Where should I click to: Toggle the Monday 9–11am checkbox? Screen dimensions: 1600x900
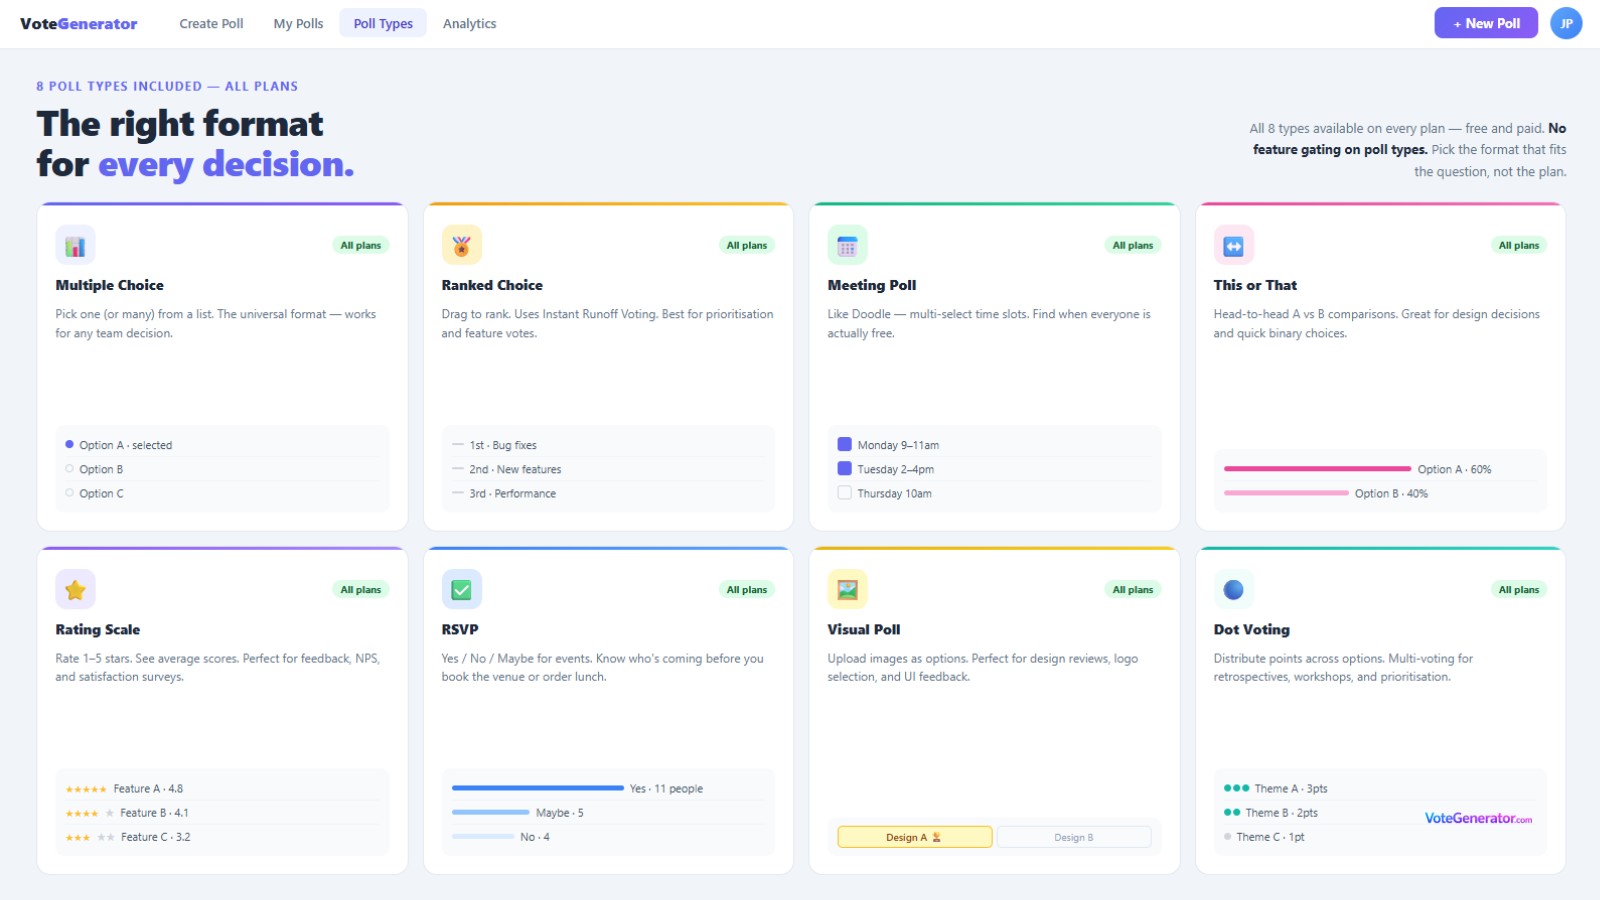click(844, 444)
